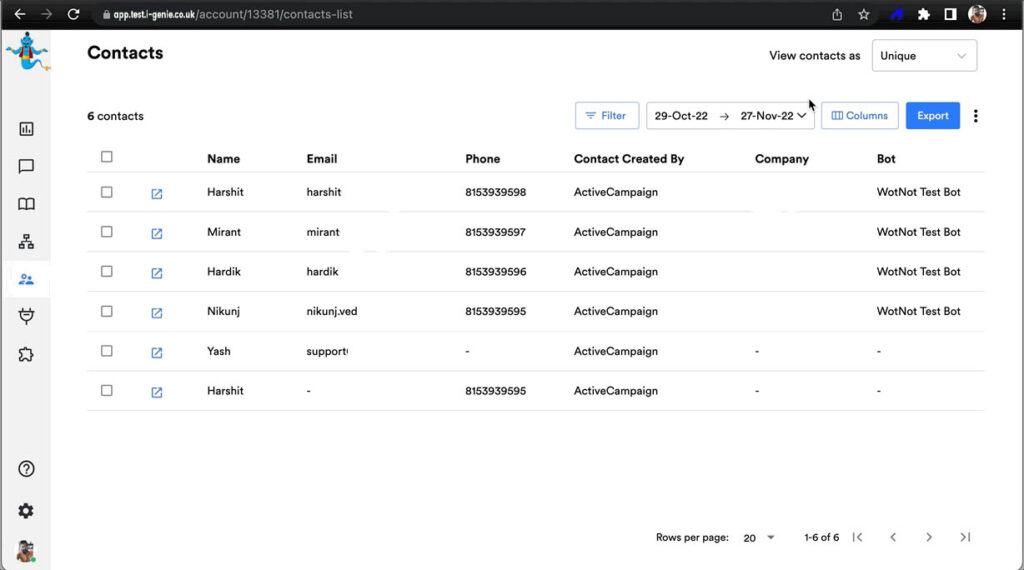The width and height of the screenshot is (1024, 570).
Task: Open the puzzle-piece add-ons icon in sidebar
Action: click(x=26, y=354)
